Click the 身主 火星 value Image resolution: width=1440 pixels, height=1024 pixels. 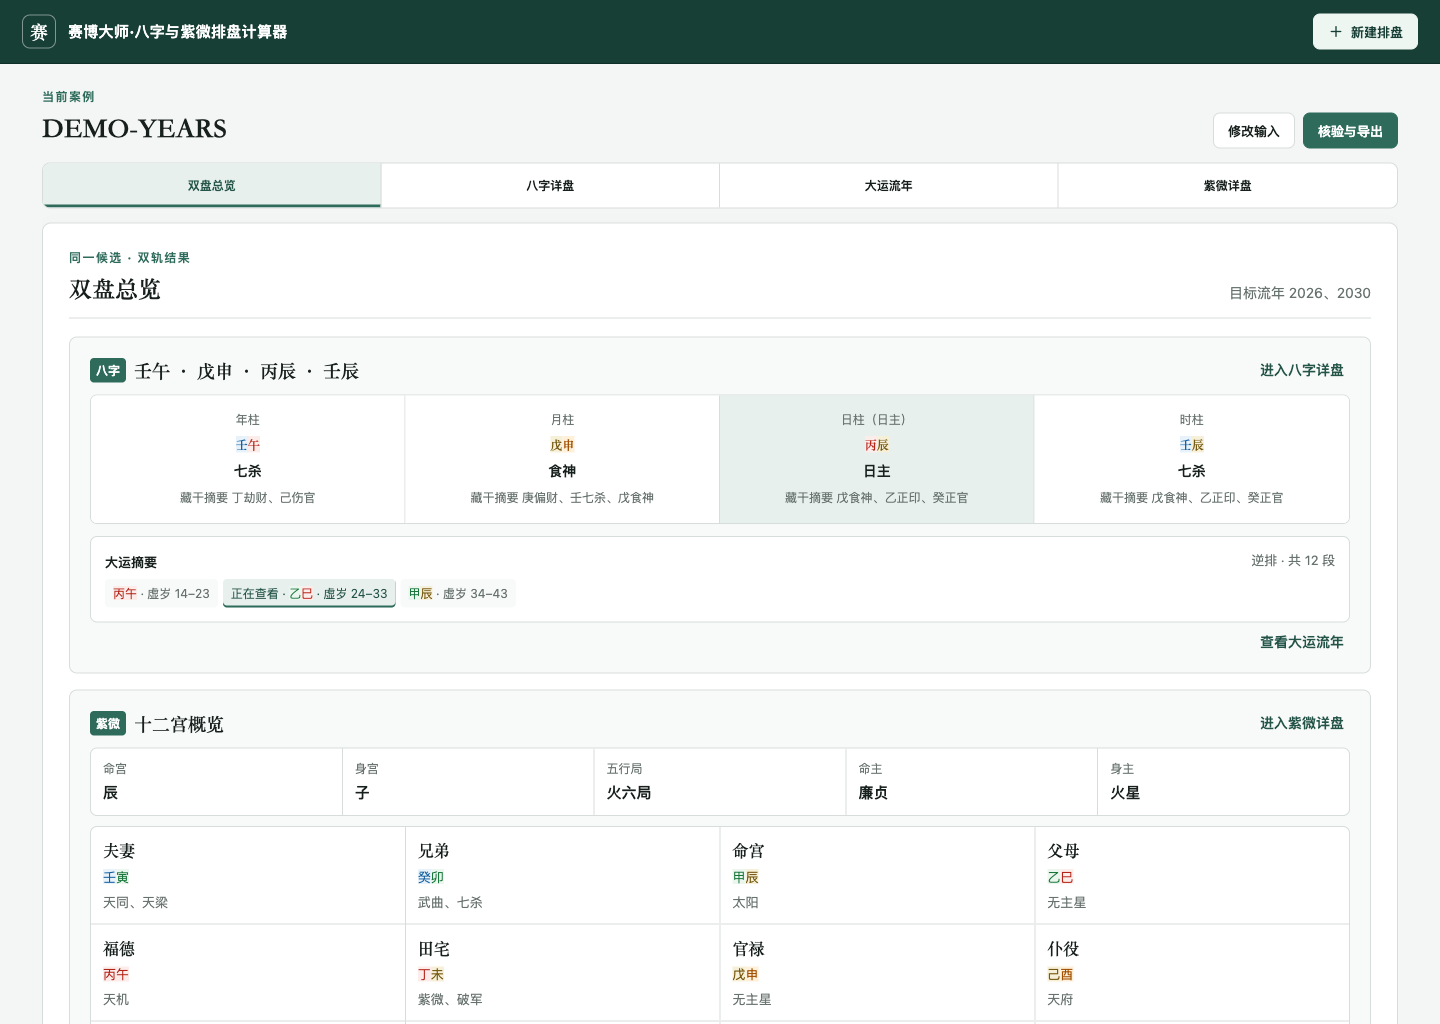point(1125,793)
